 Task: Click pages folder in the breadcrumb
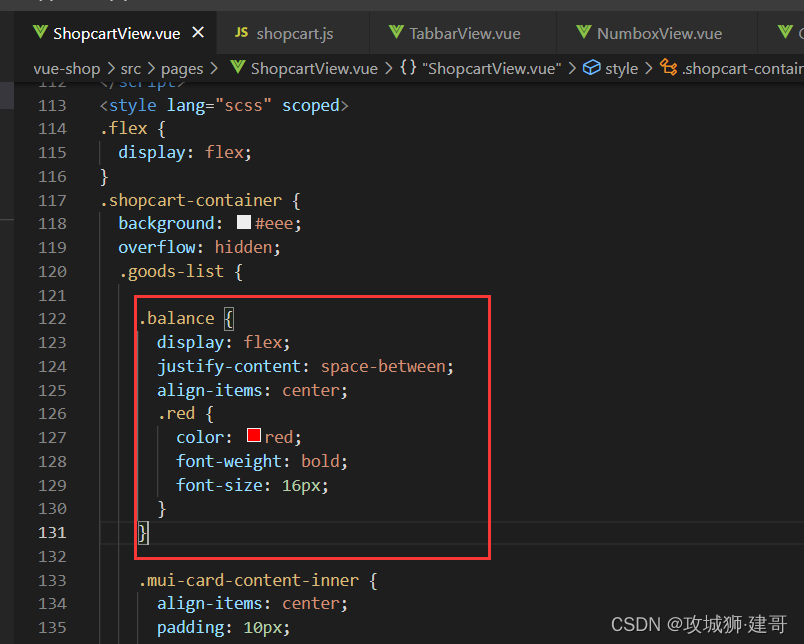point(182,68)
